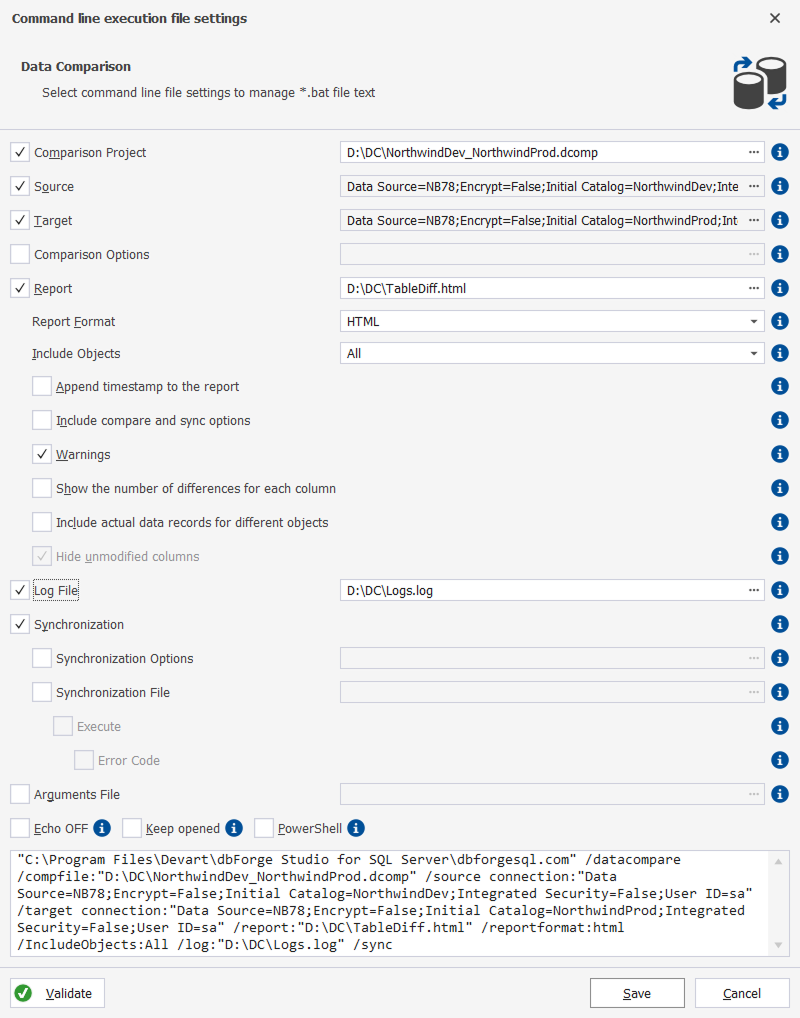This screenshot has height=1018, width=800.
Task: Click info icon next to Echo OFF
Action: pyautogui.click(x=102, y=828)
